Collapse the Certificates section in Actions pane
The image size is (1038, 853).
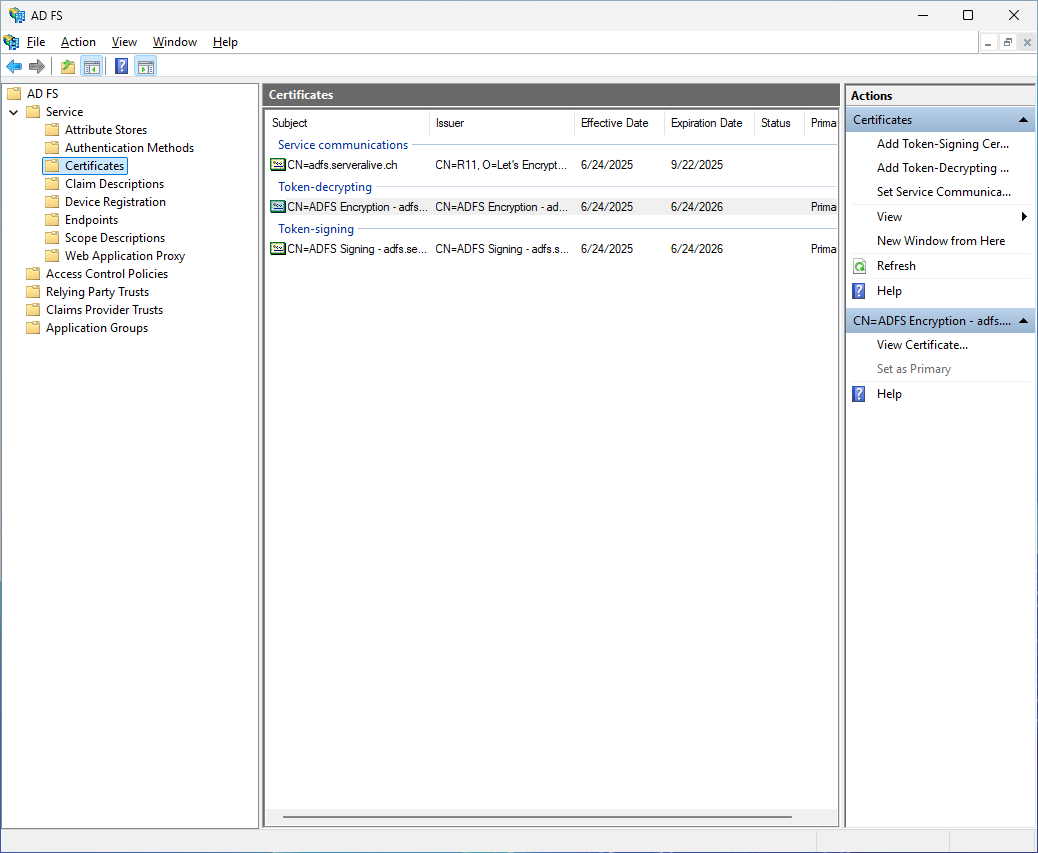point(1023,120)
